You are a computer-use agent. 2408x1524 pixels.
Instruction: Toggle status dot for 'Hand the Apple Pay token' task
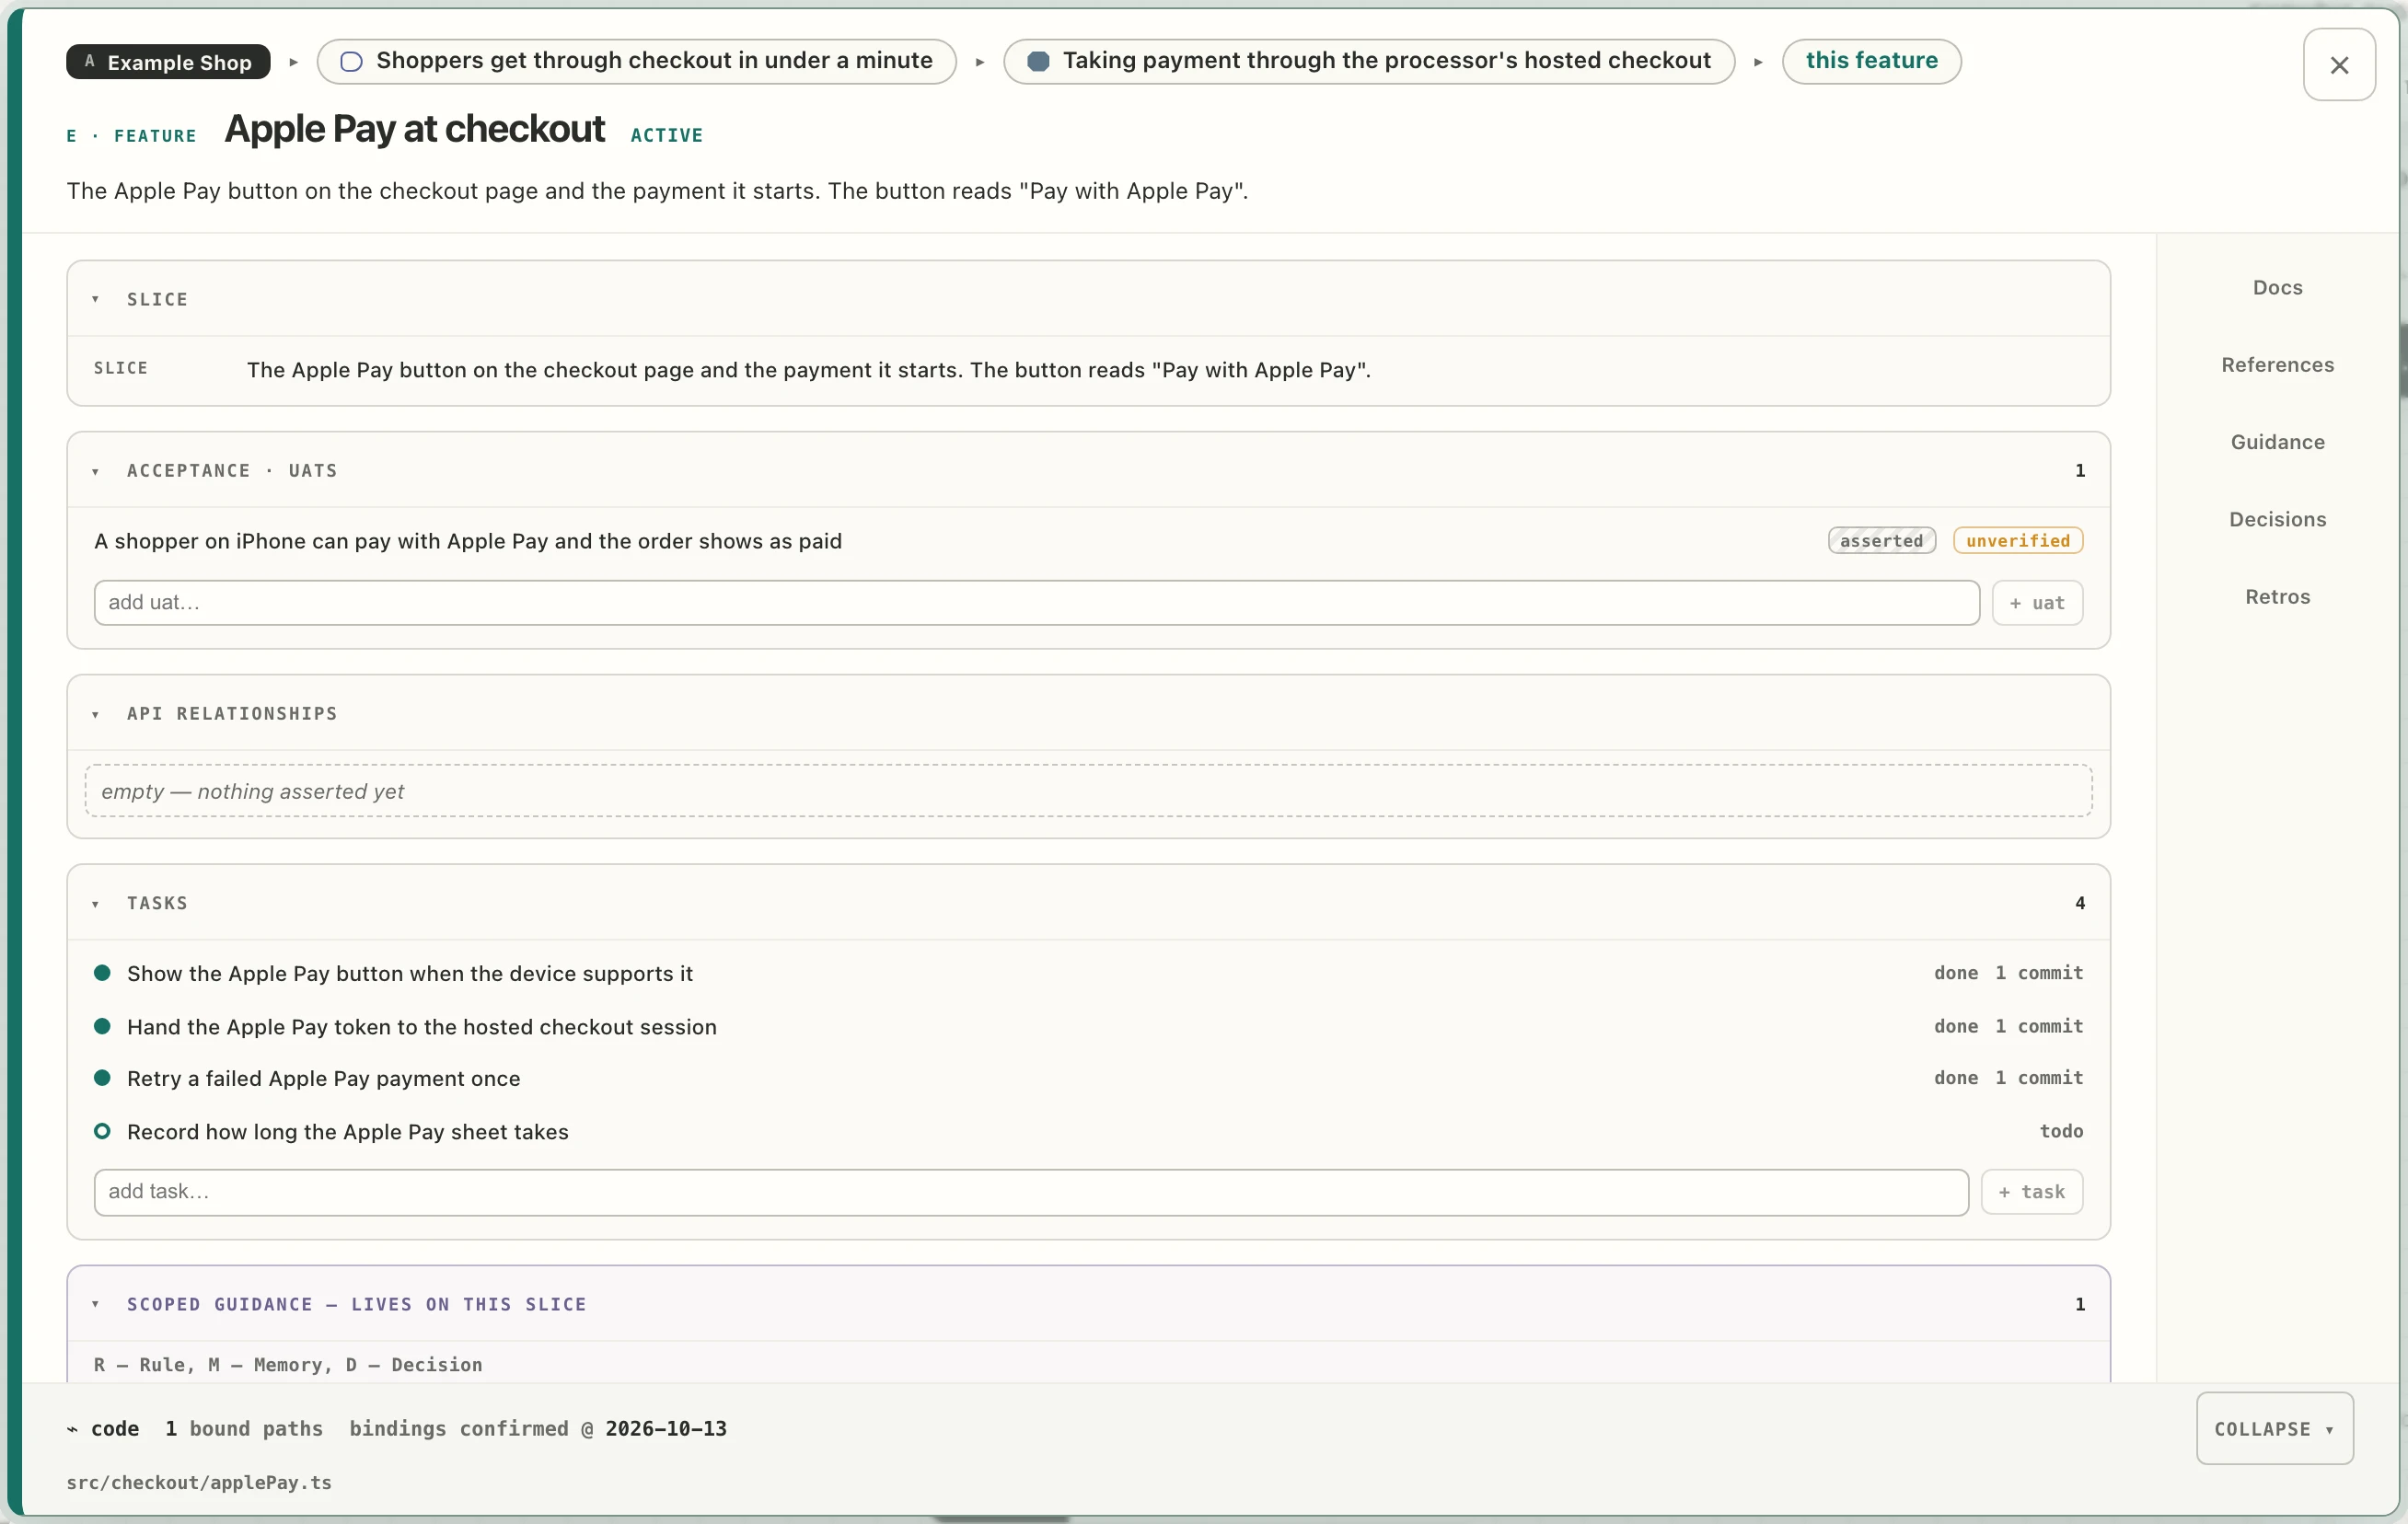click(102, 1026)
